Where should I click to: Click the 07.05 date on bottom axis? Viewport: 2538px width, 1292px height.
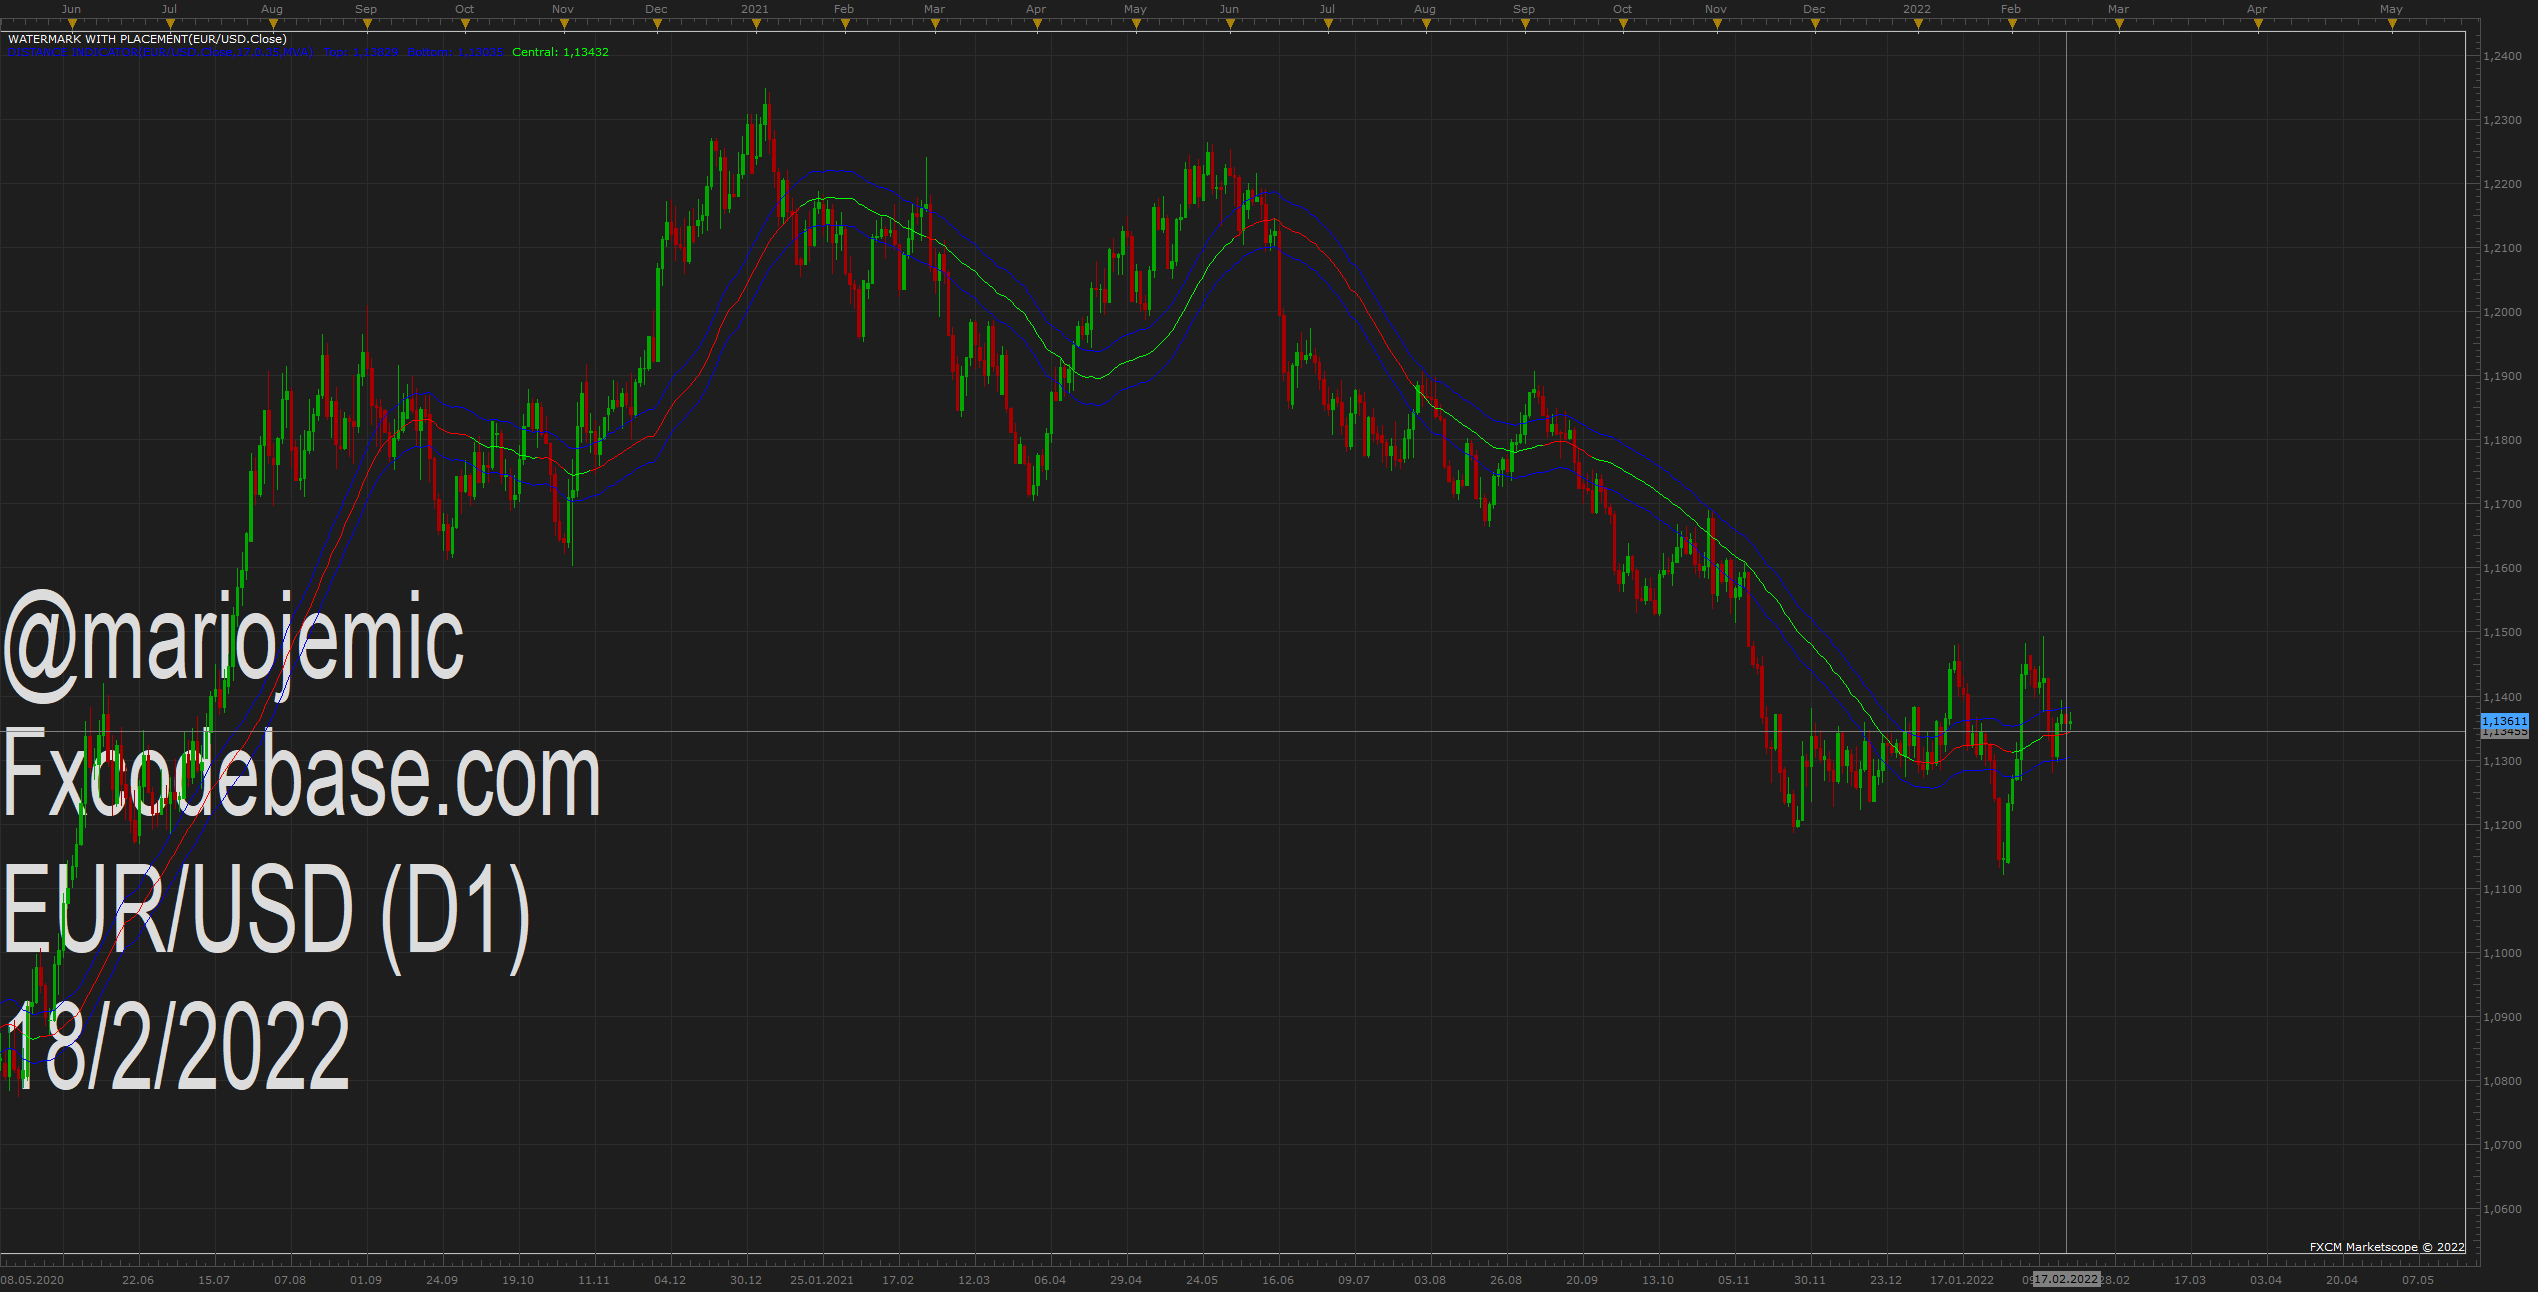2418,1280
